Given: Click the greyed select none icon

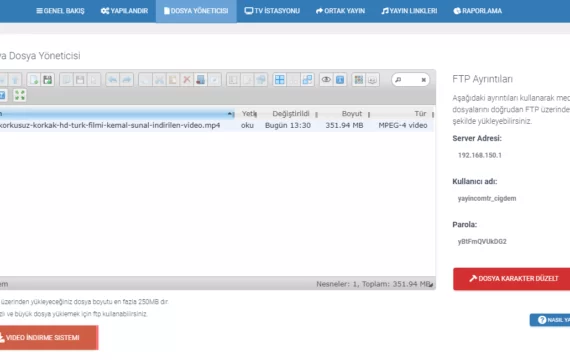Looking at the screenshot, I should coord(293,80).
